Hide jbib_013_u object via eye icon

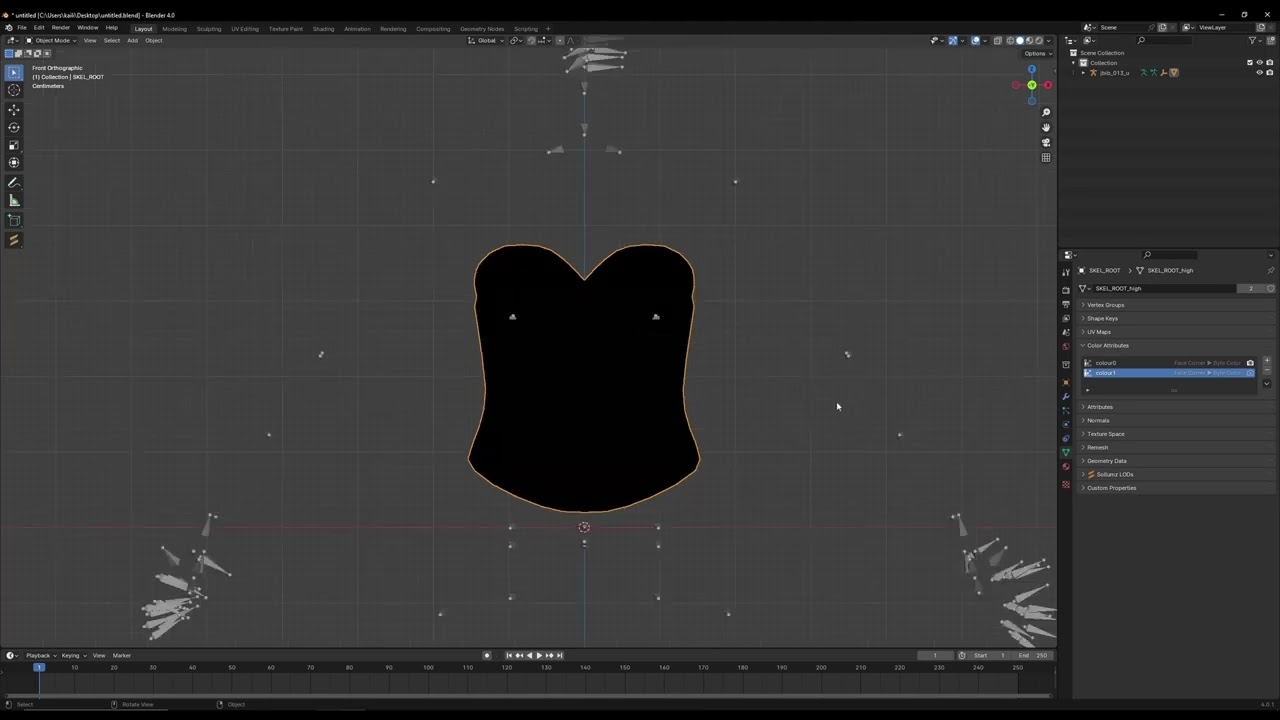click(1259, 73)
